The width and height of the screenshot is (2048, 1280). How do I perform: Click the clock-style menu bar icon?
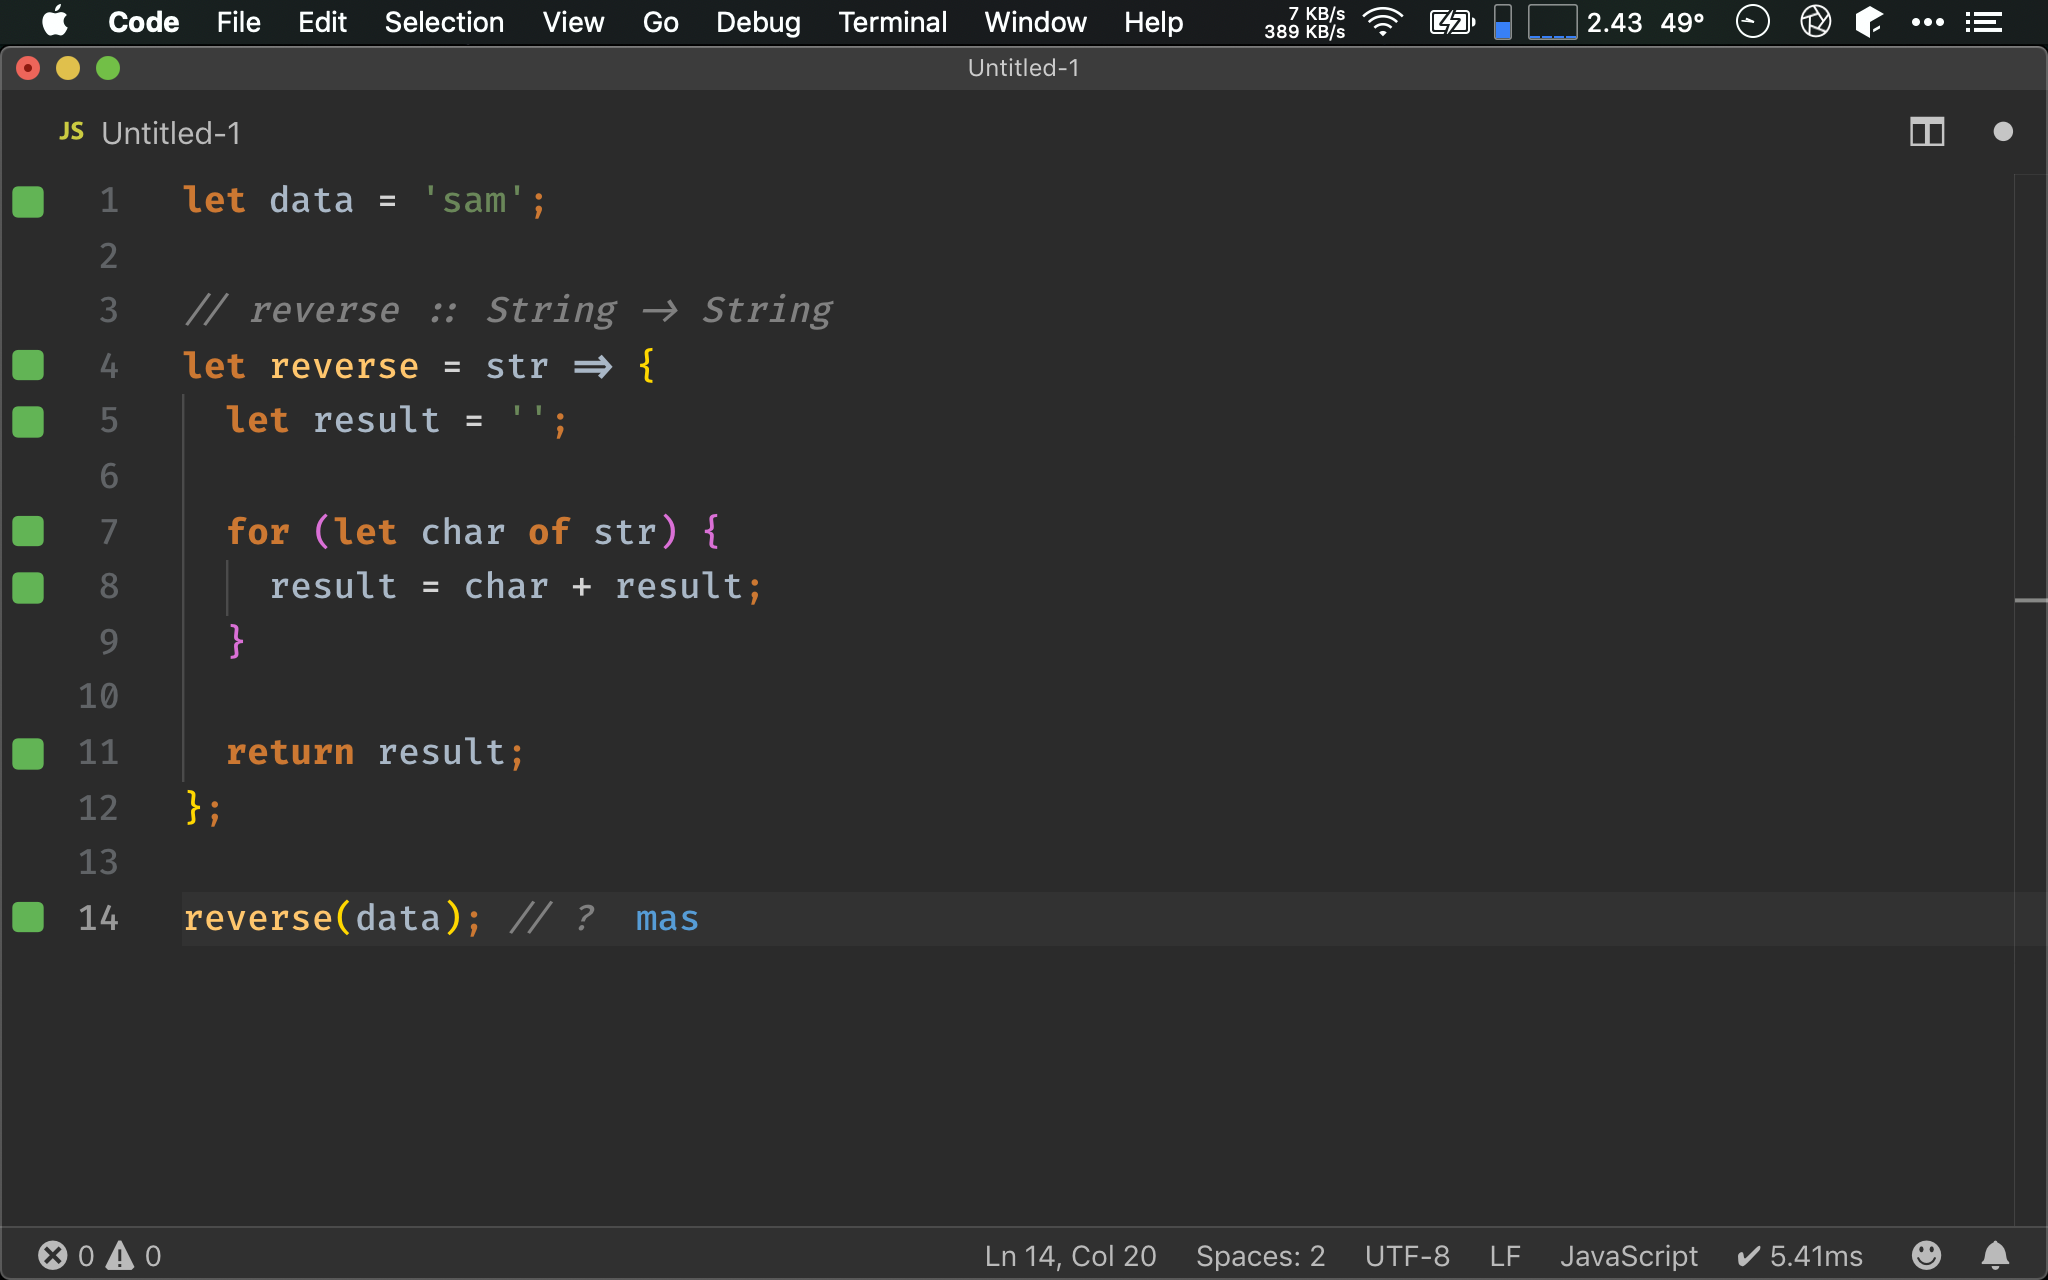1752,21
